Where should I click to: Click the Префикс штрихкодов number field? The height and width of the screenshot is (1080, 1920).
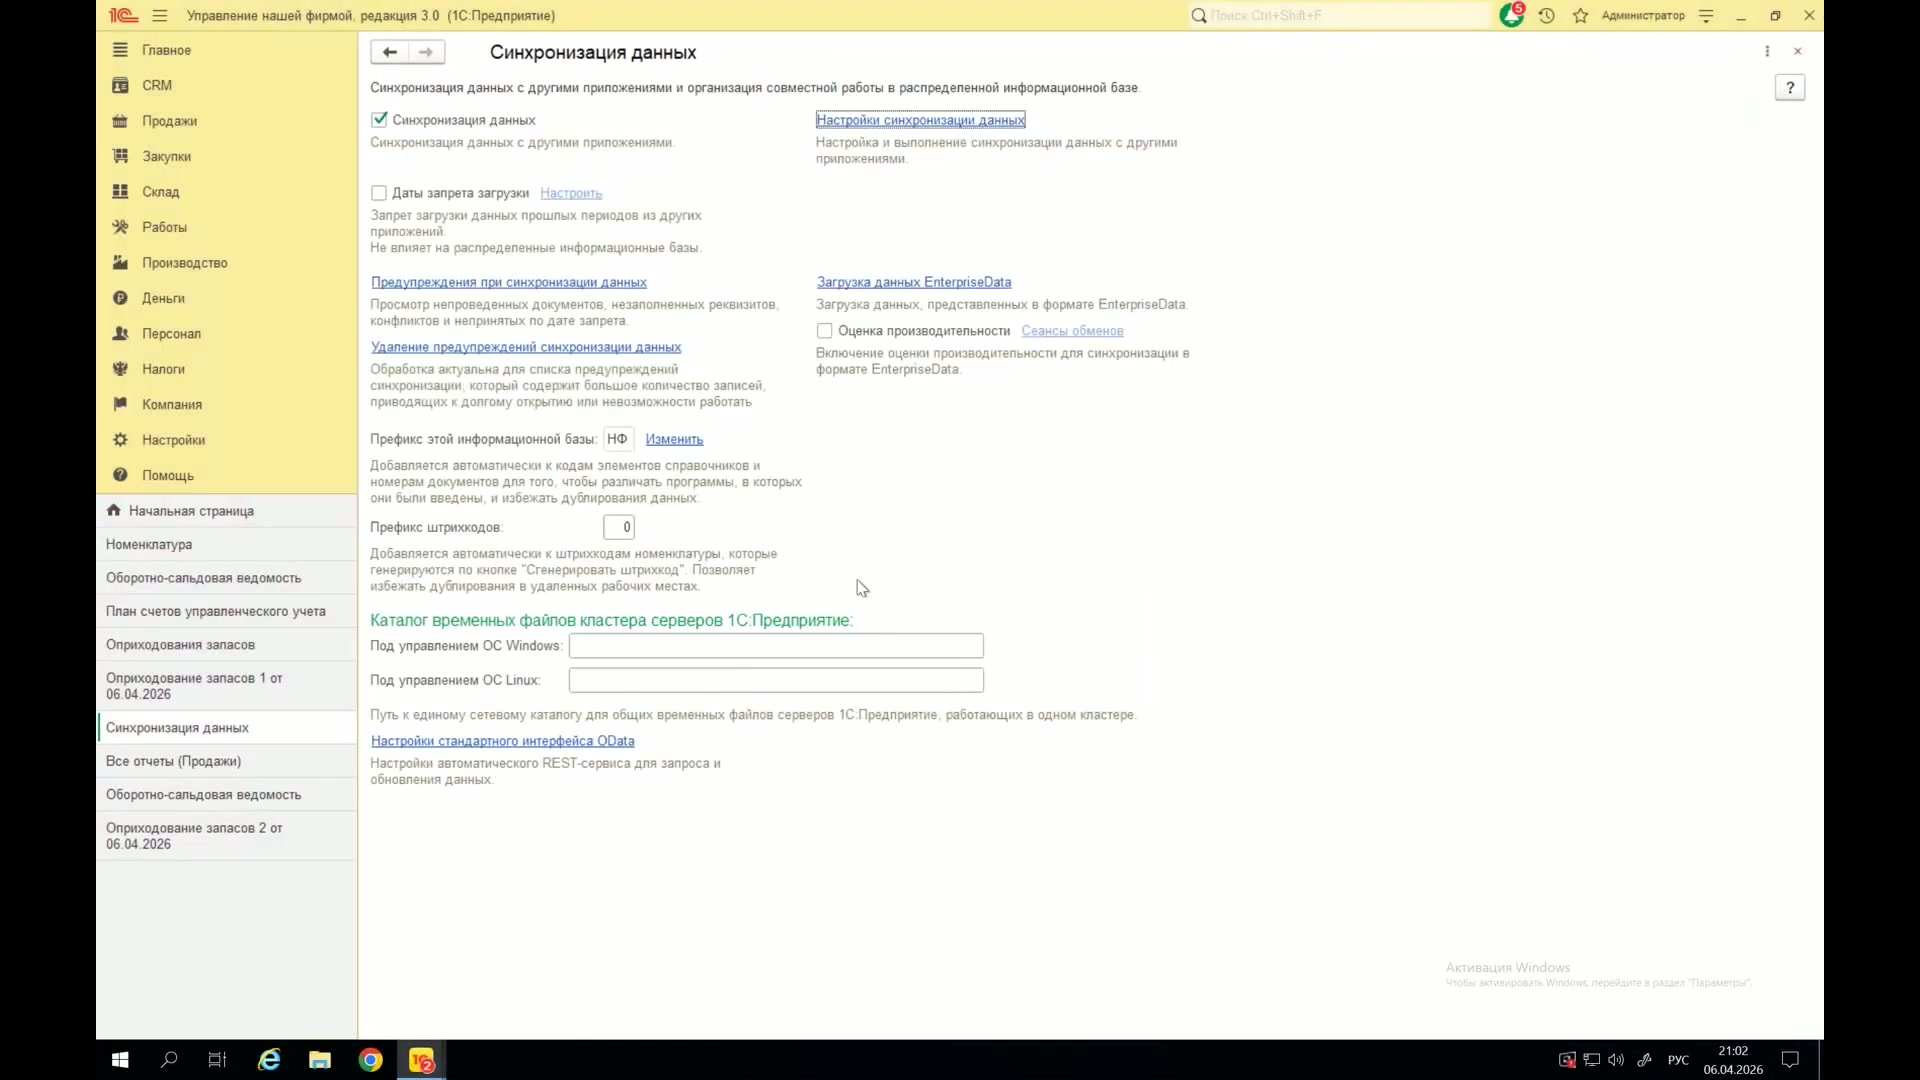pyautogui.click(x=619, y=528)
